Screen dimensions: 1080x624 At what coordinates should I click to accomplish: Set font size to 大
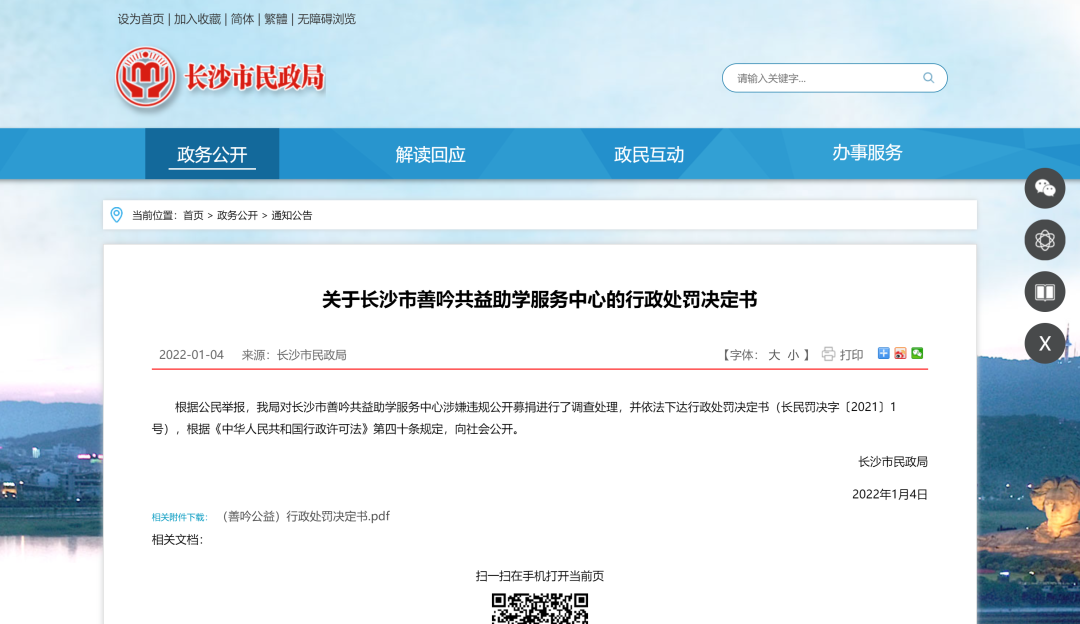(774, 355)
